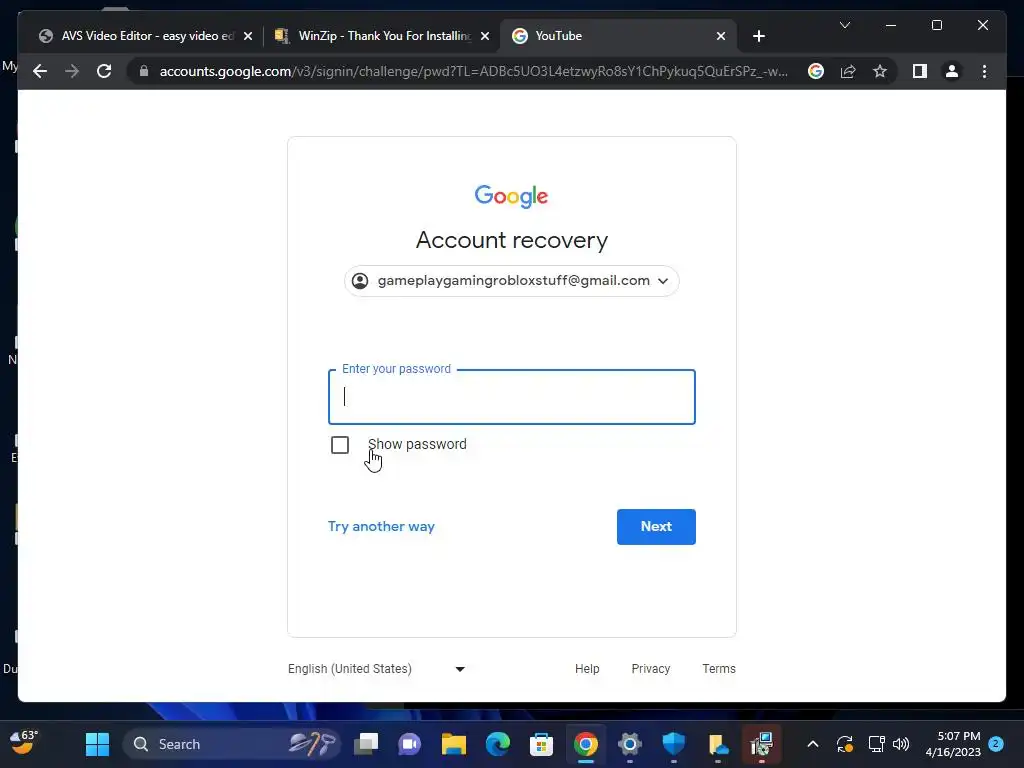Focus the Enter your password field

[511, 397]
